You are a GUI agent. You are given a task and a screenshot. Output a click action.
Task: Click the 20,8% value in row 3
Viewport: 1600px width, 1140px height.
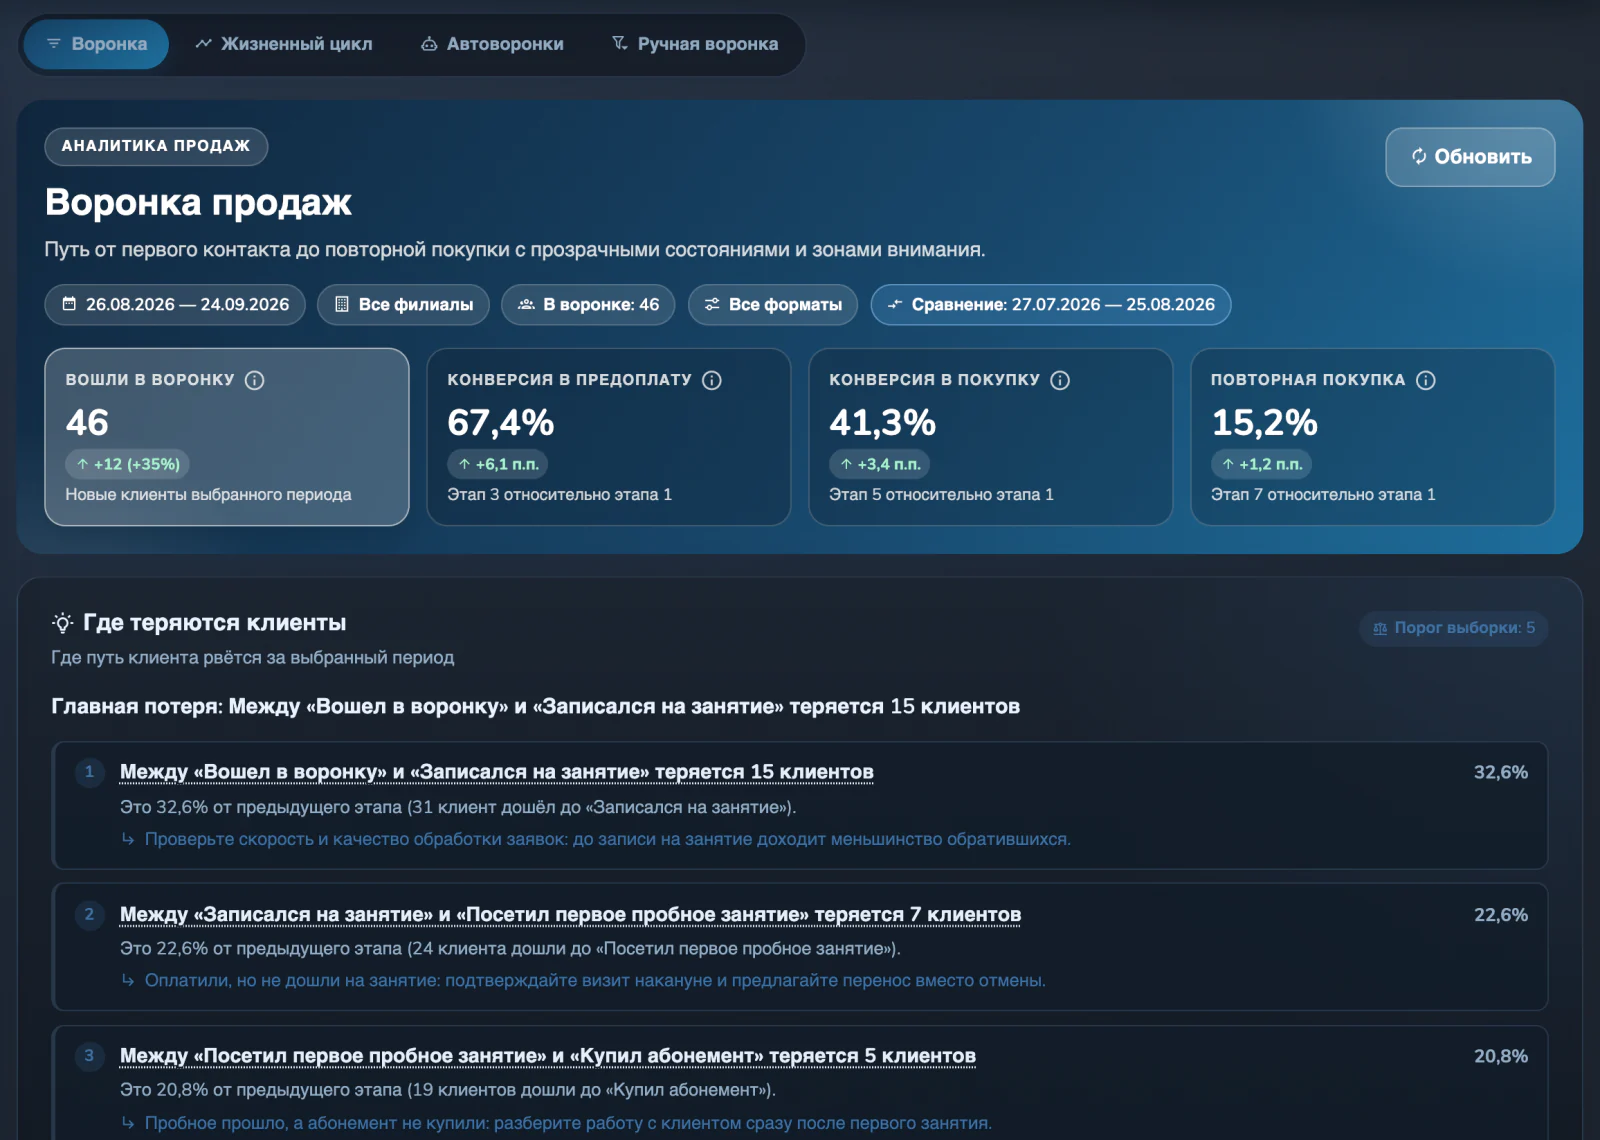click(1500, 1056)
